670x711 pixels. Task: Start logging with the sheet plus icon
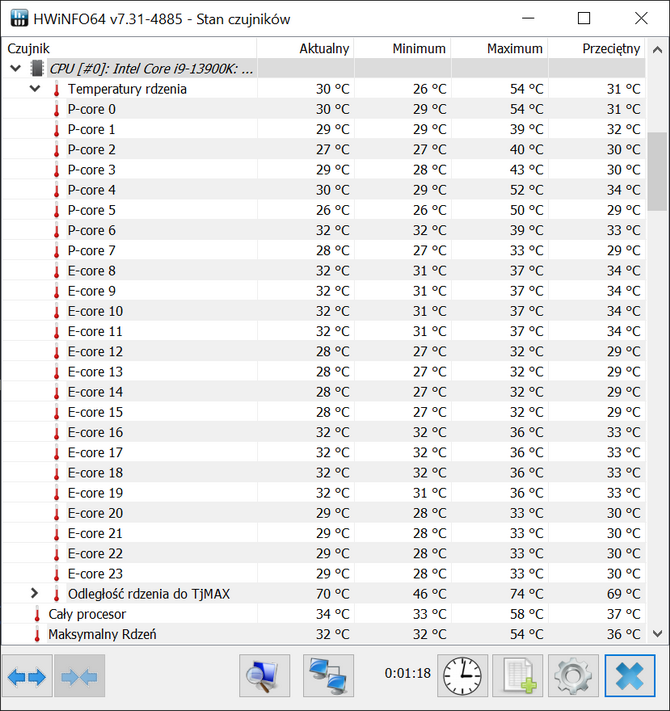518,676
